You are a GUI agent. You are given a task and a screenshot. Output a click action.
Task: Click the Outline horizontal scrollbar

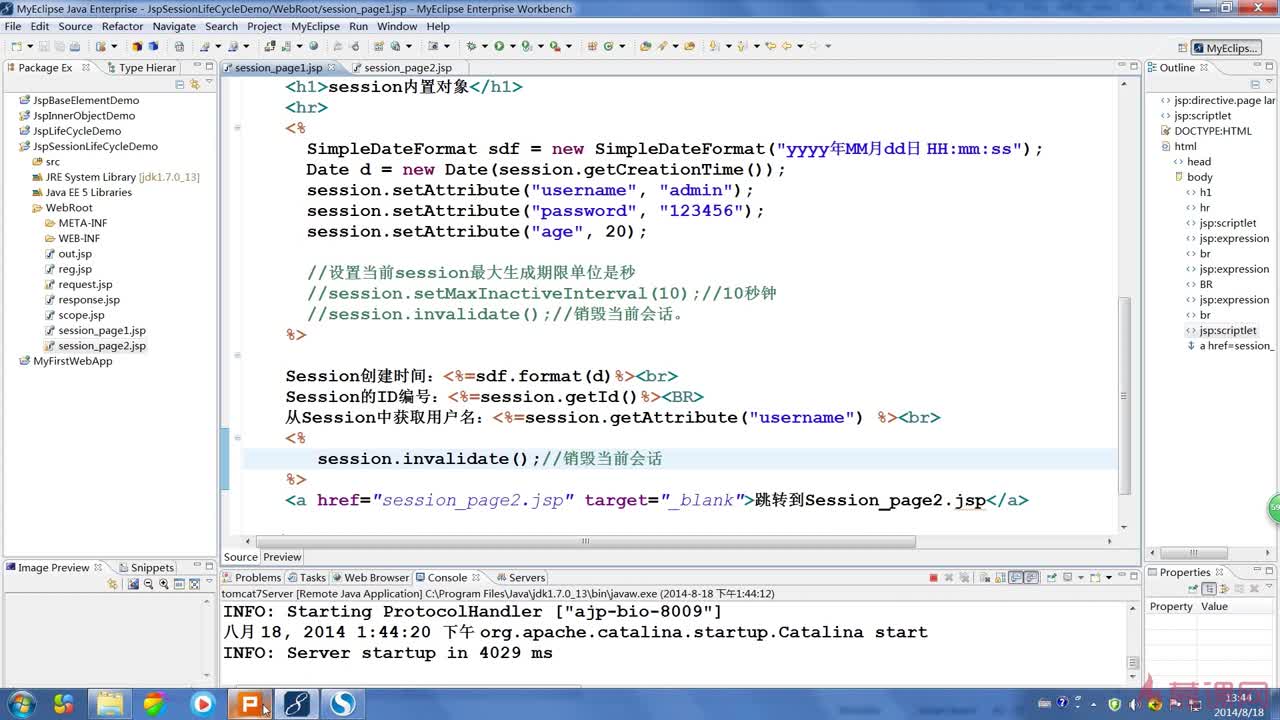coord(1195,552)
